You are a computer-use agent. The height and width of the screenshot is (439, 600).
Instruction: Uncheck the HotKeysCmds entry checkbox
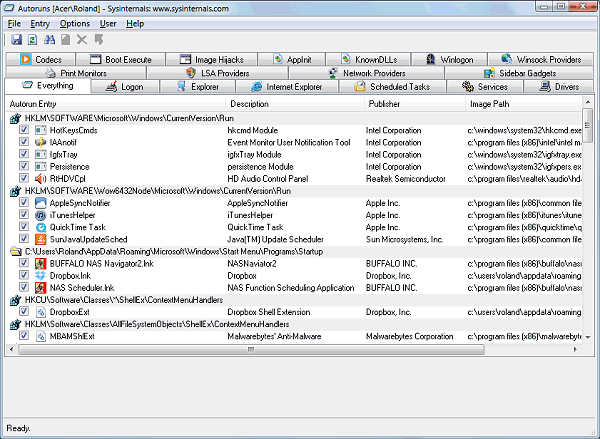pos(24,131)
